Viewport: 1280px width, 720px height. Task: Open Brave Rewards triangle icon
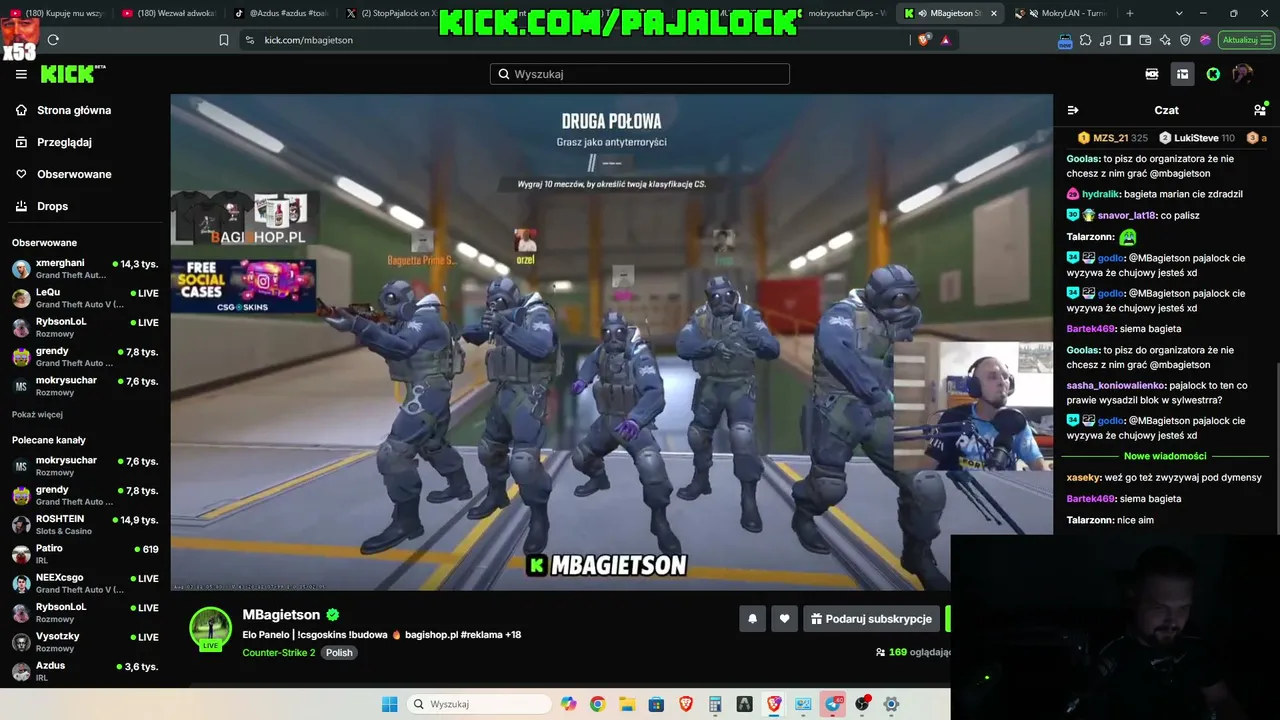pos(945,40)
